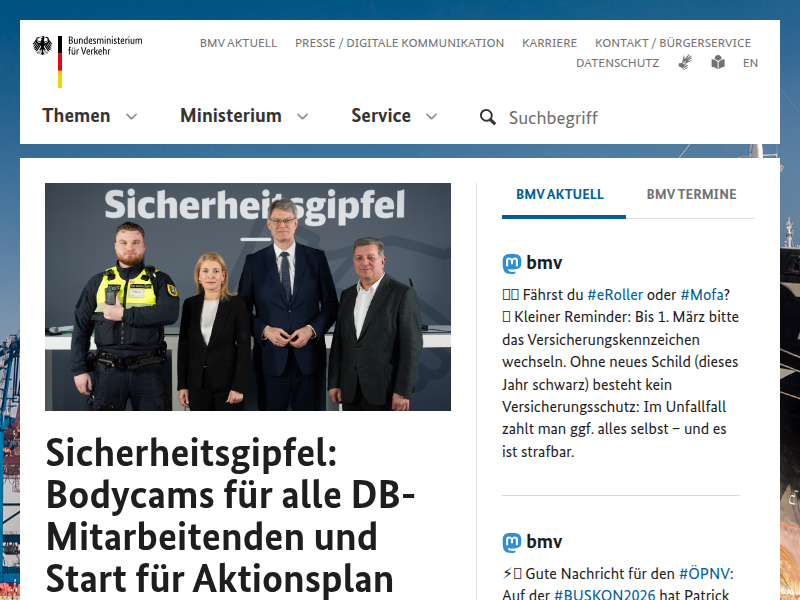Screen dimensions: 800x600
Task: Expand the Service menu
Action: (x=394, y=116)
